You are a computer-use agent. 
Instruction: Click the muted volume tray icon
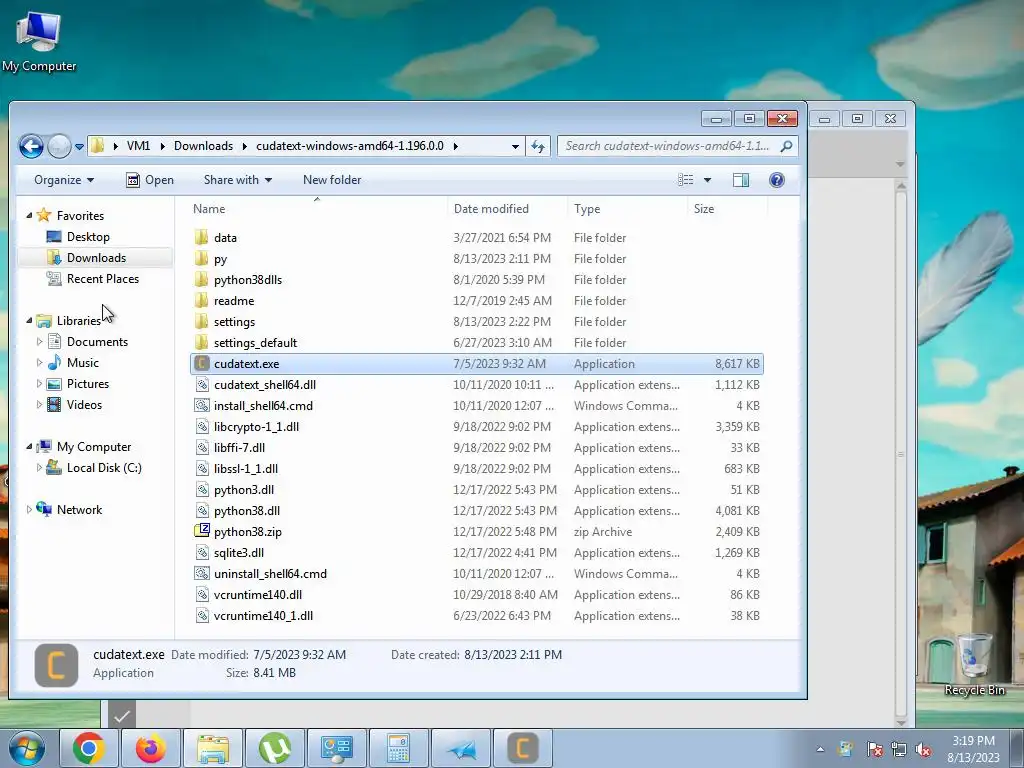(x=923, y=749)
